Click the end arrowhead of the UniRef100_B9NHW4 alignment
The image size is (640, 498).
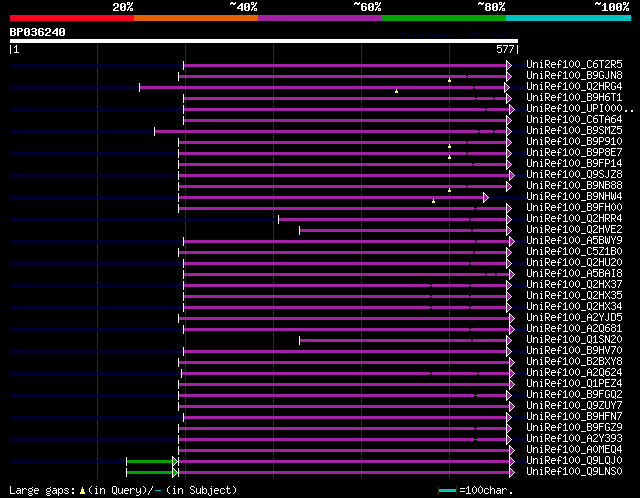pos(486,198)
